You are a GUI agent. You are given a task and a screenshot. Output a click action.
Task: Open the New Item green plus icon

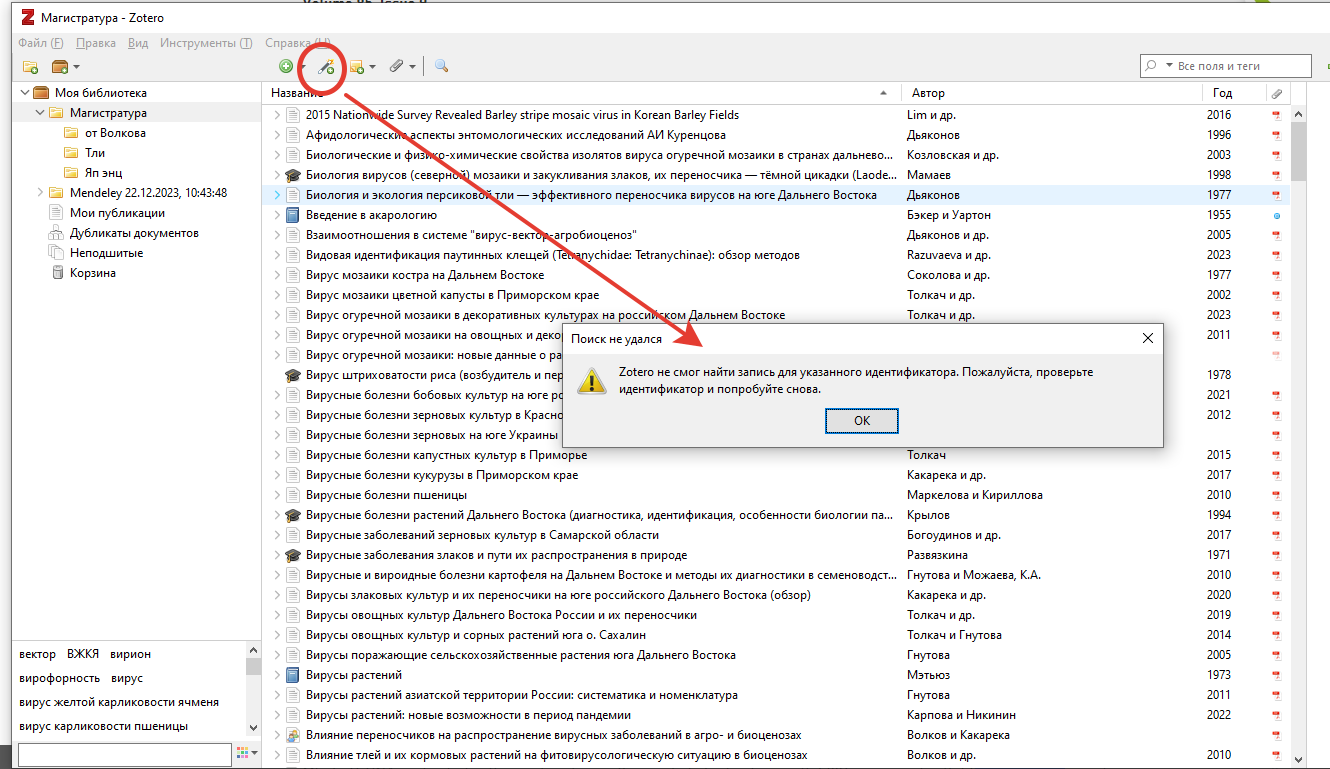(x=287, y=65)
